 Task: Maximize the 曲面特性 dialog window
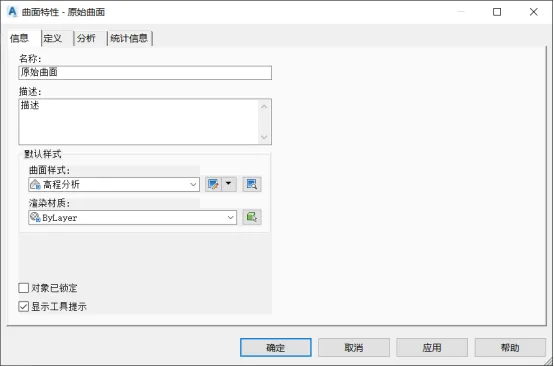[497, 12]
